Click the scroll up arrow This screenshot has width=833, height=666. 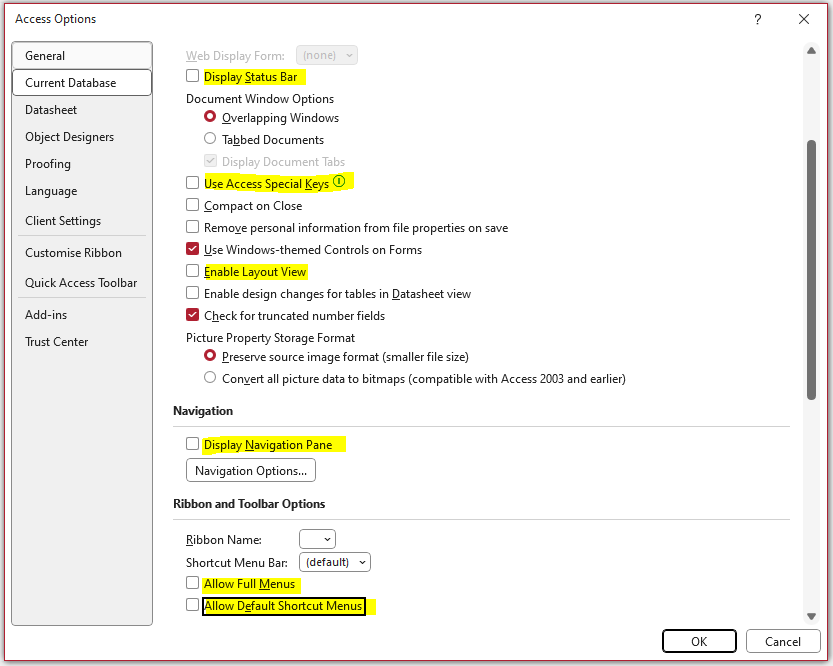pyautogui.click(x=811, y=51)
